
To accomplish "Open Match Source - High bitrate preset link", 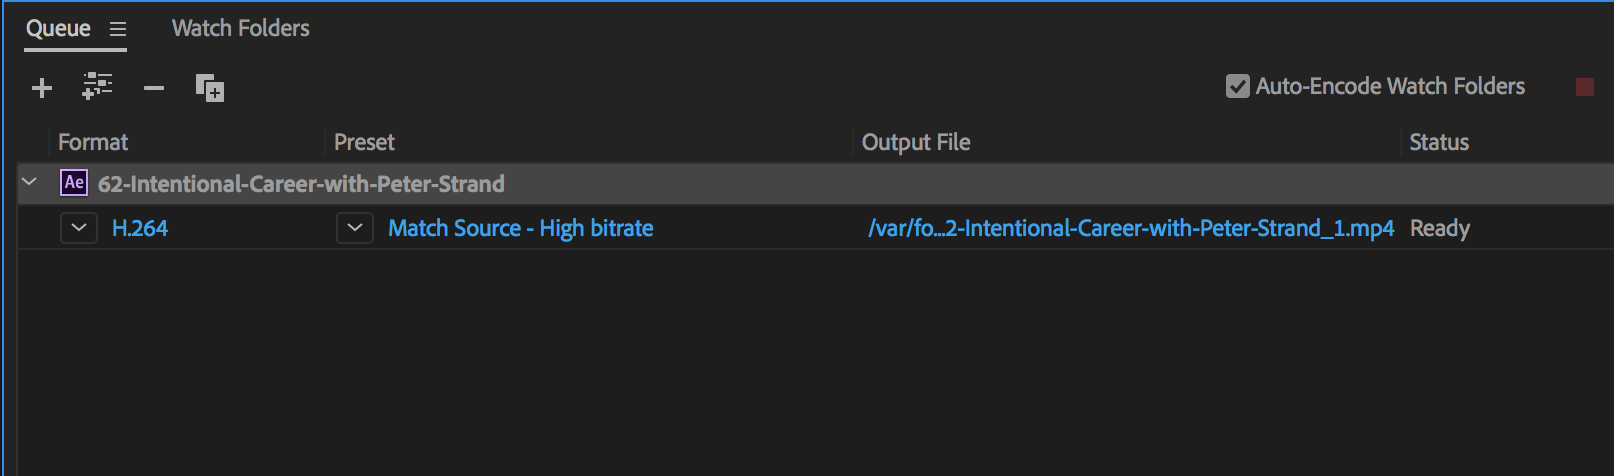I will (x=520, y=228).
